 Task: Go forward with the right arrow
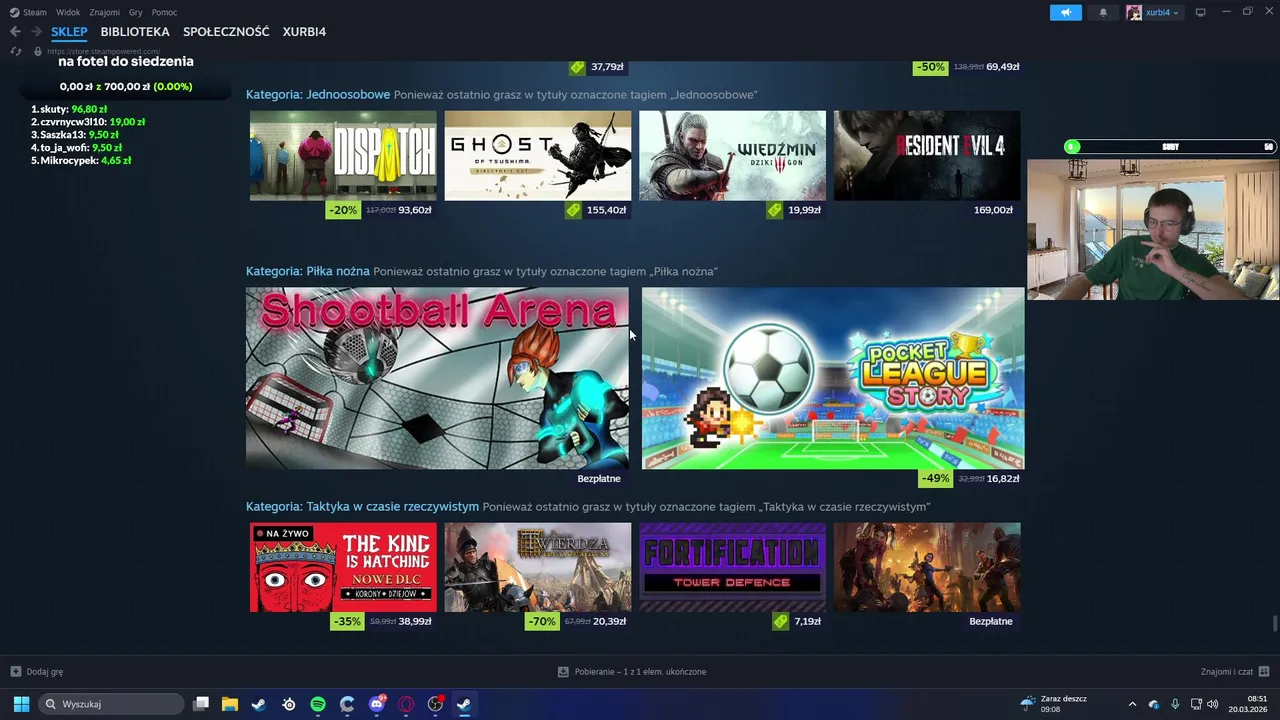pos(36,32)
